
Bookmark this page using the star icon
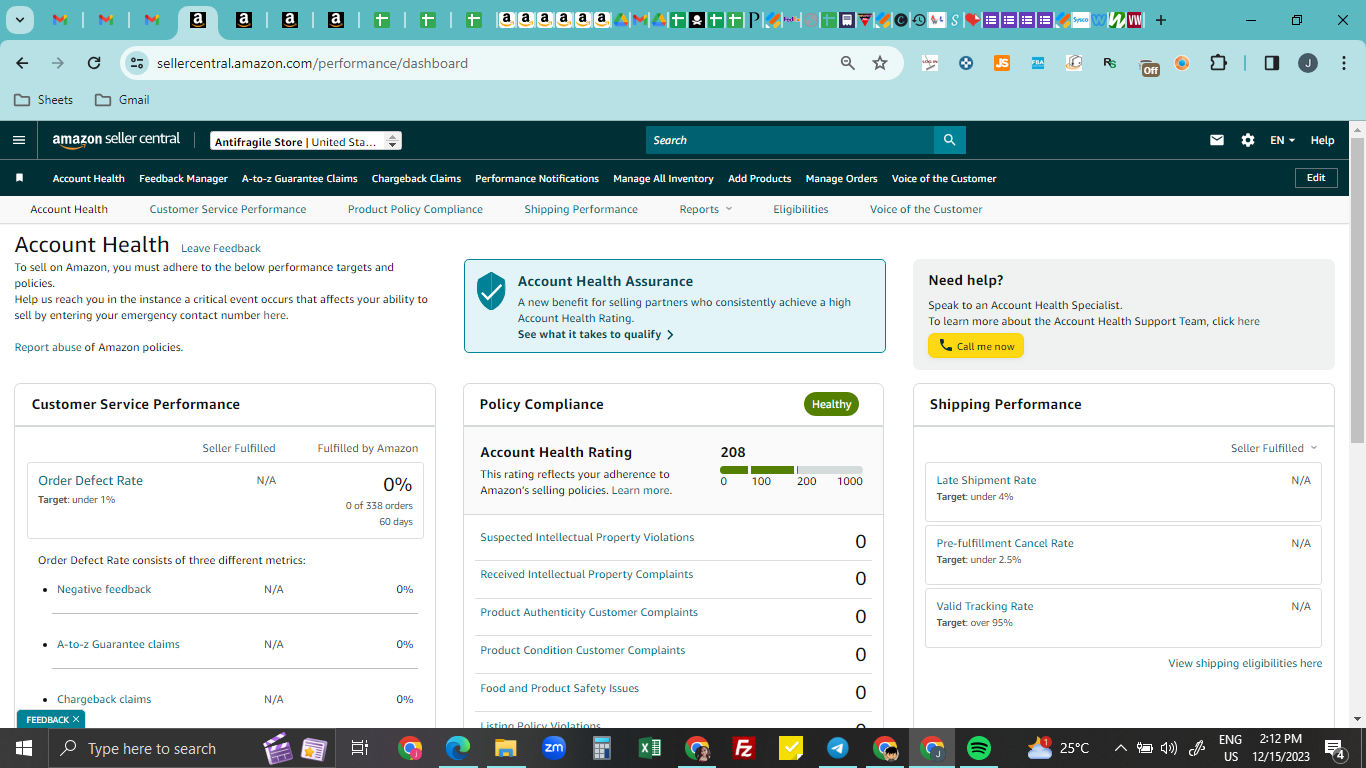pos(880,63)
